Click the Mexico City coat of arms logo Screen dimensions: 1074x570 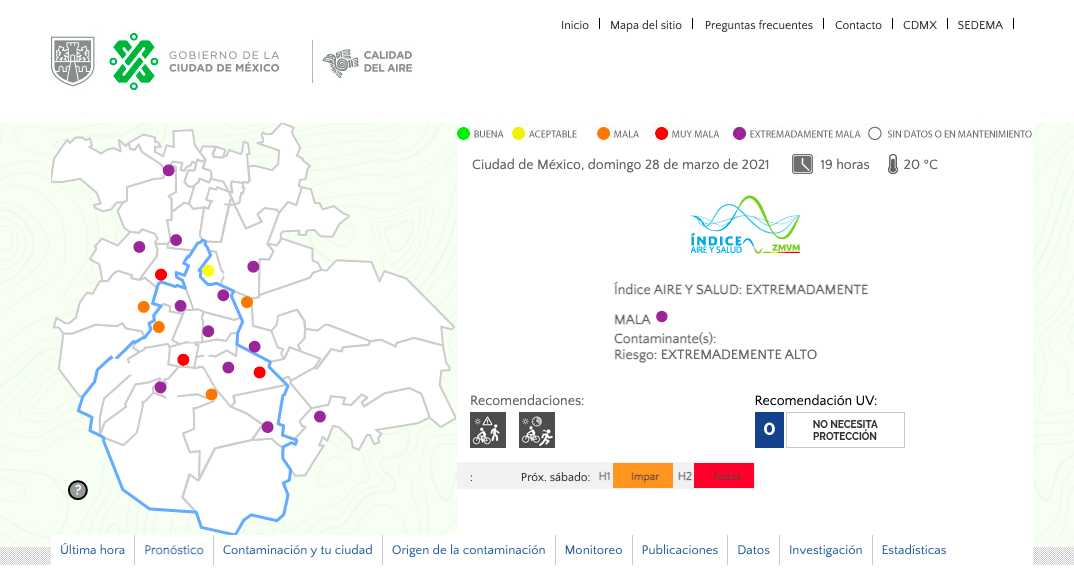72,61
